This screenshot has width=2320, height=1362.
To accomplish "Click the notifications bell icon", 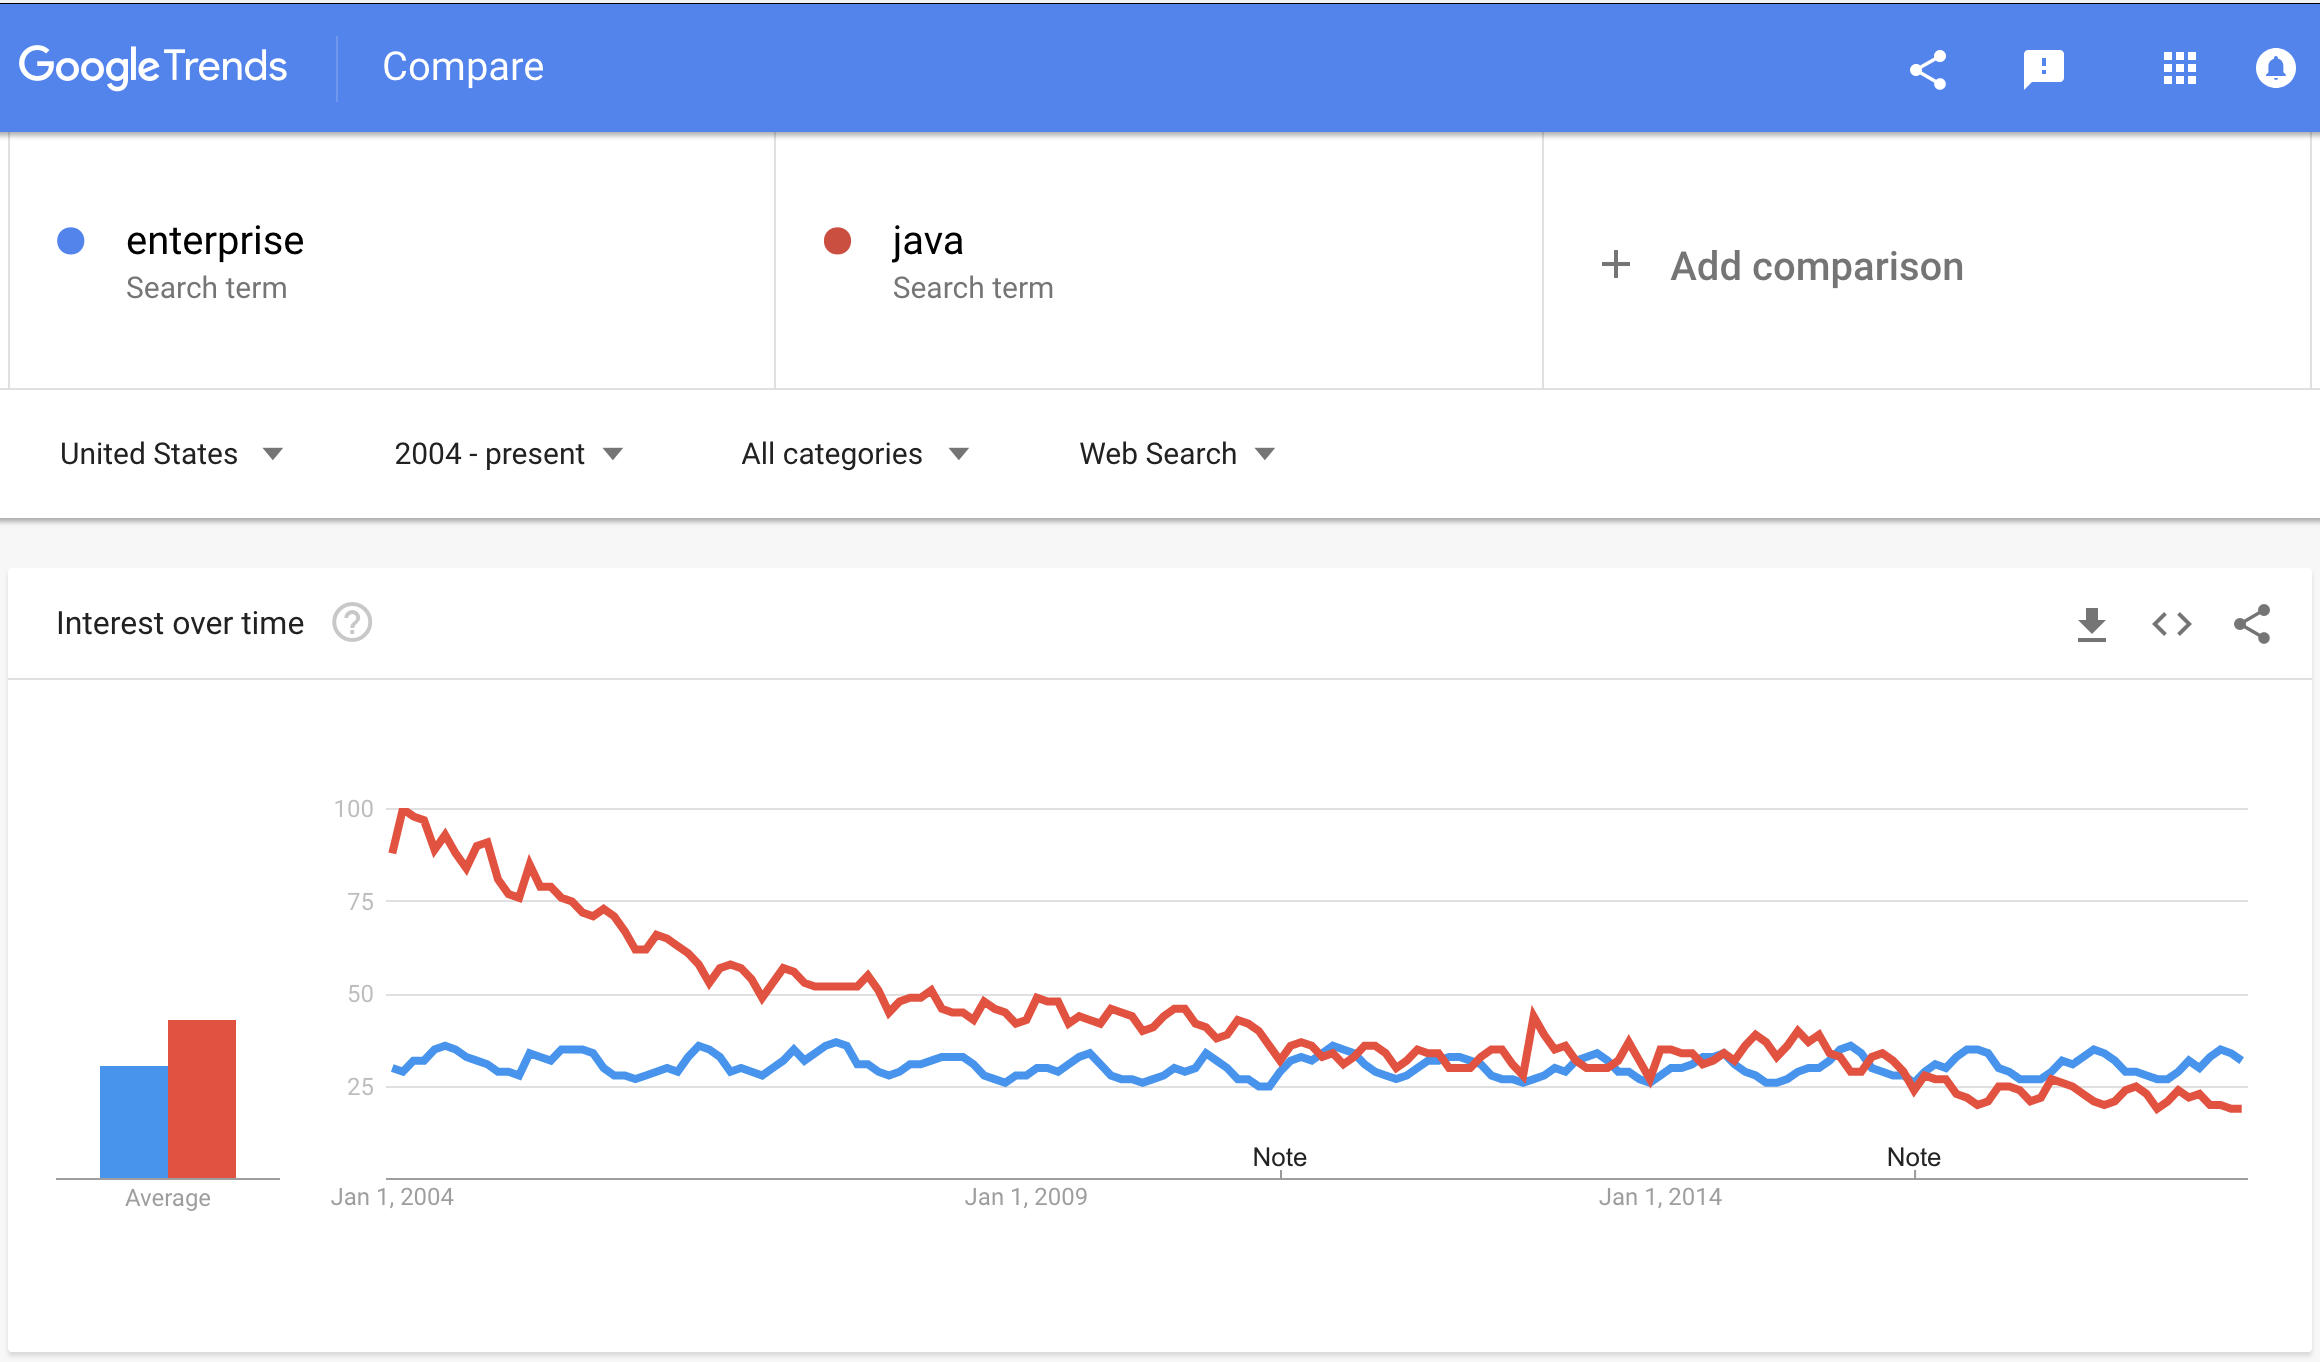I will click(x=2275, y=69).
